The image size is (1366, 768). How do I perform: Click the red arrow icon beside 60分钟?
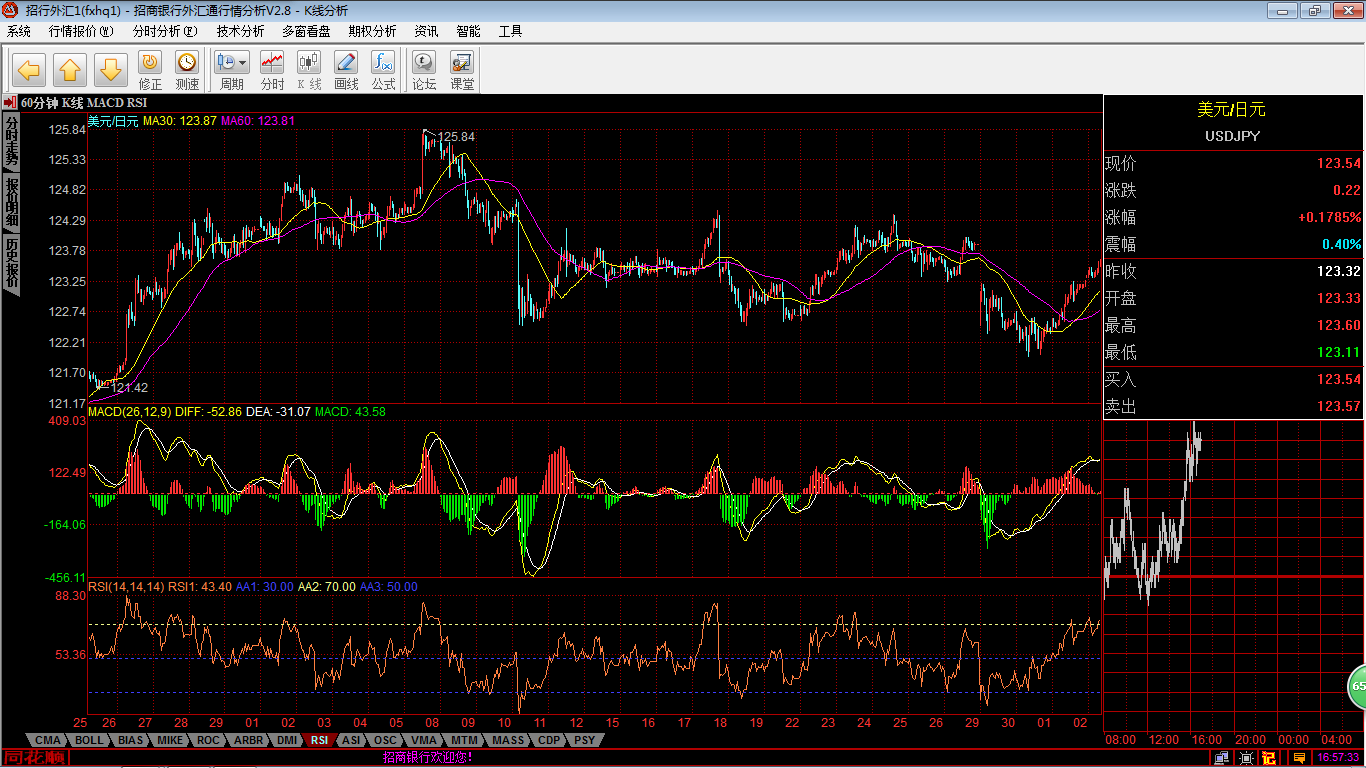9,102
